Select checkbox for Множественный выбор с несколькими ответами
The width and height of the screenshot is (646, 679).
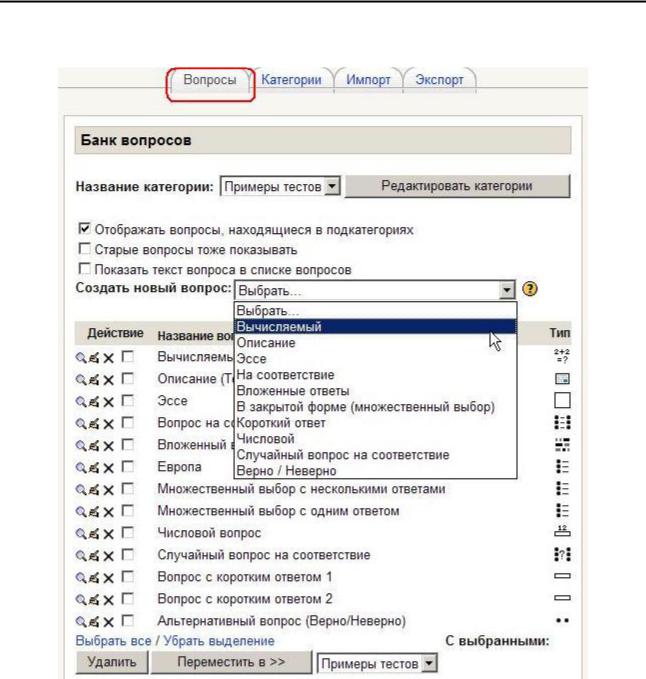click(x=127, y=488)
